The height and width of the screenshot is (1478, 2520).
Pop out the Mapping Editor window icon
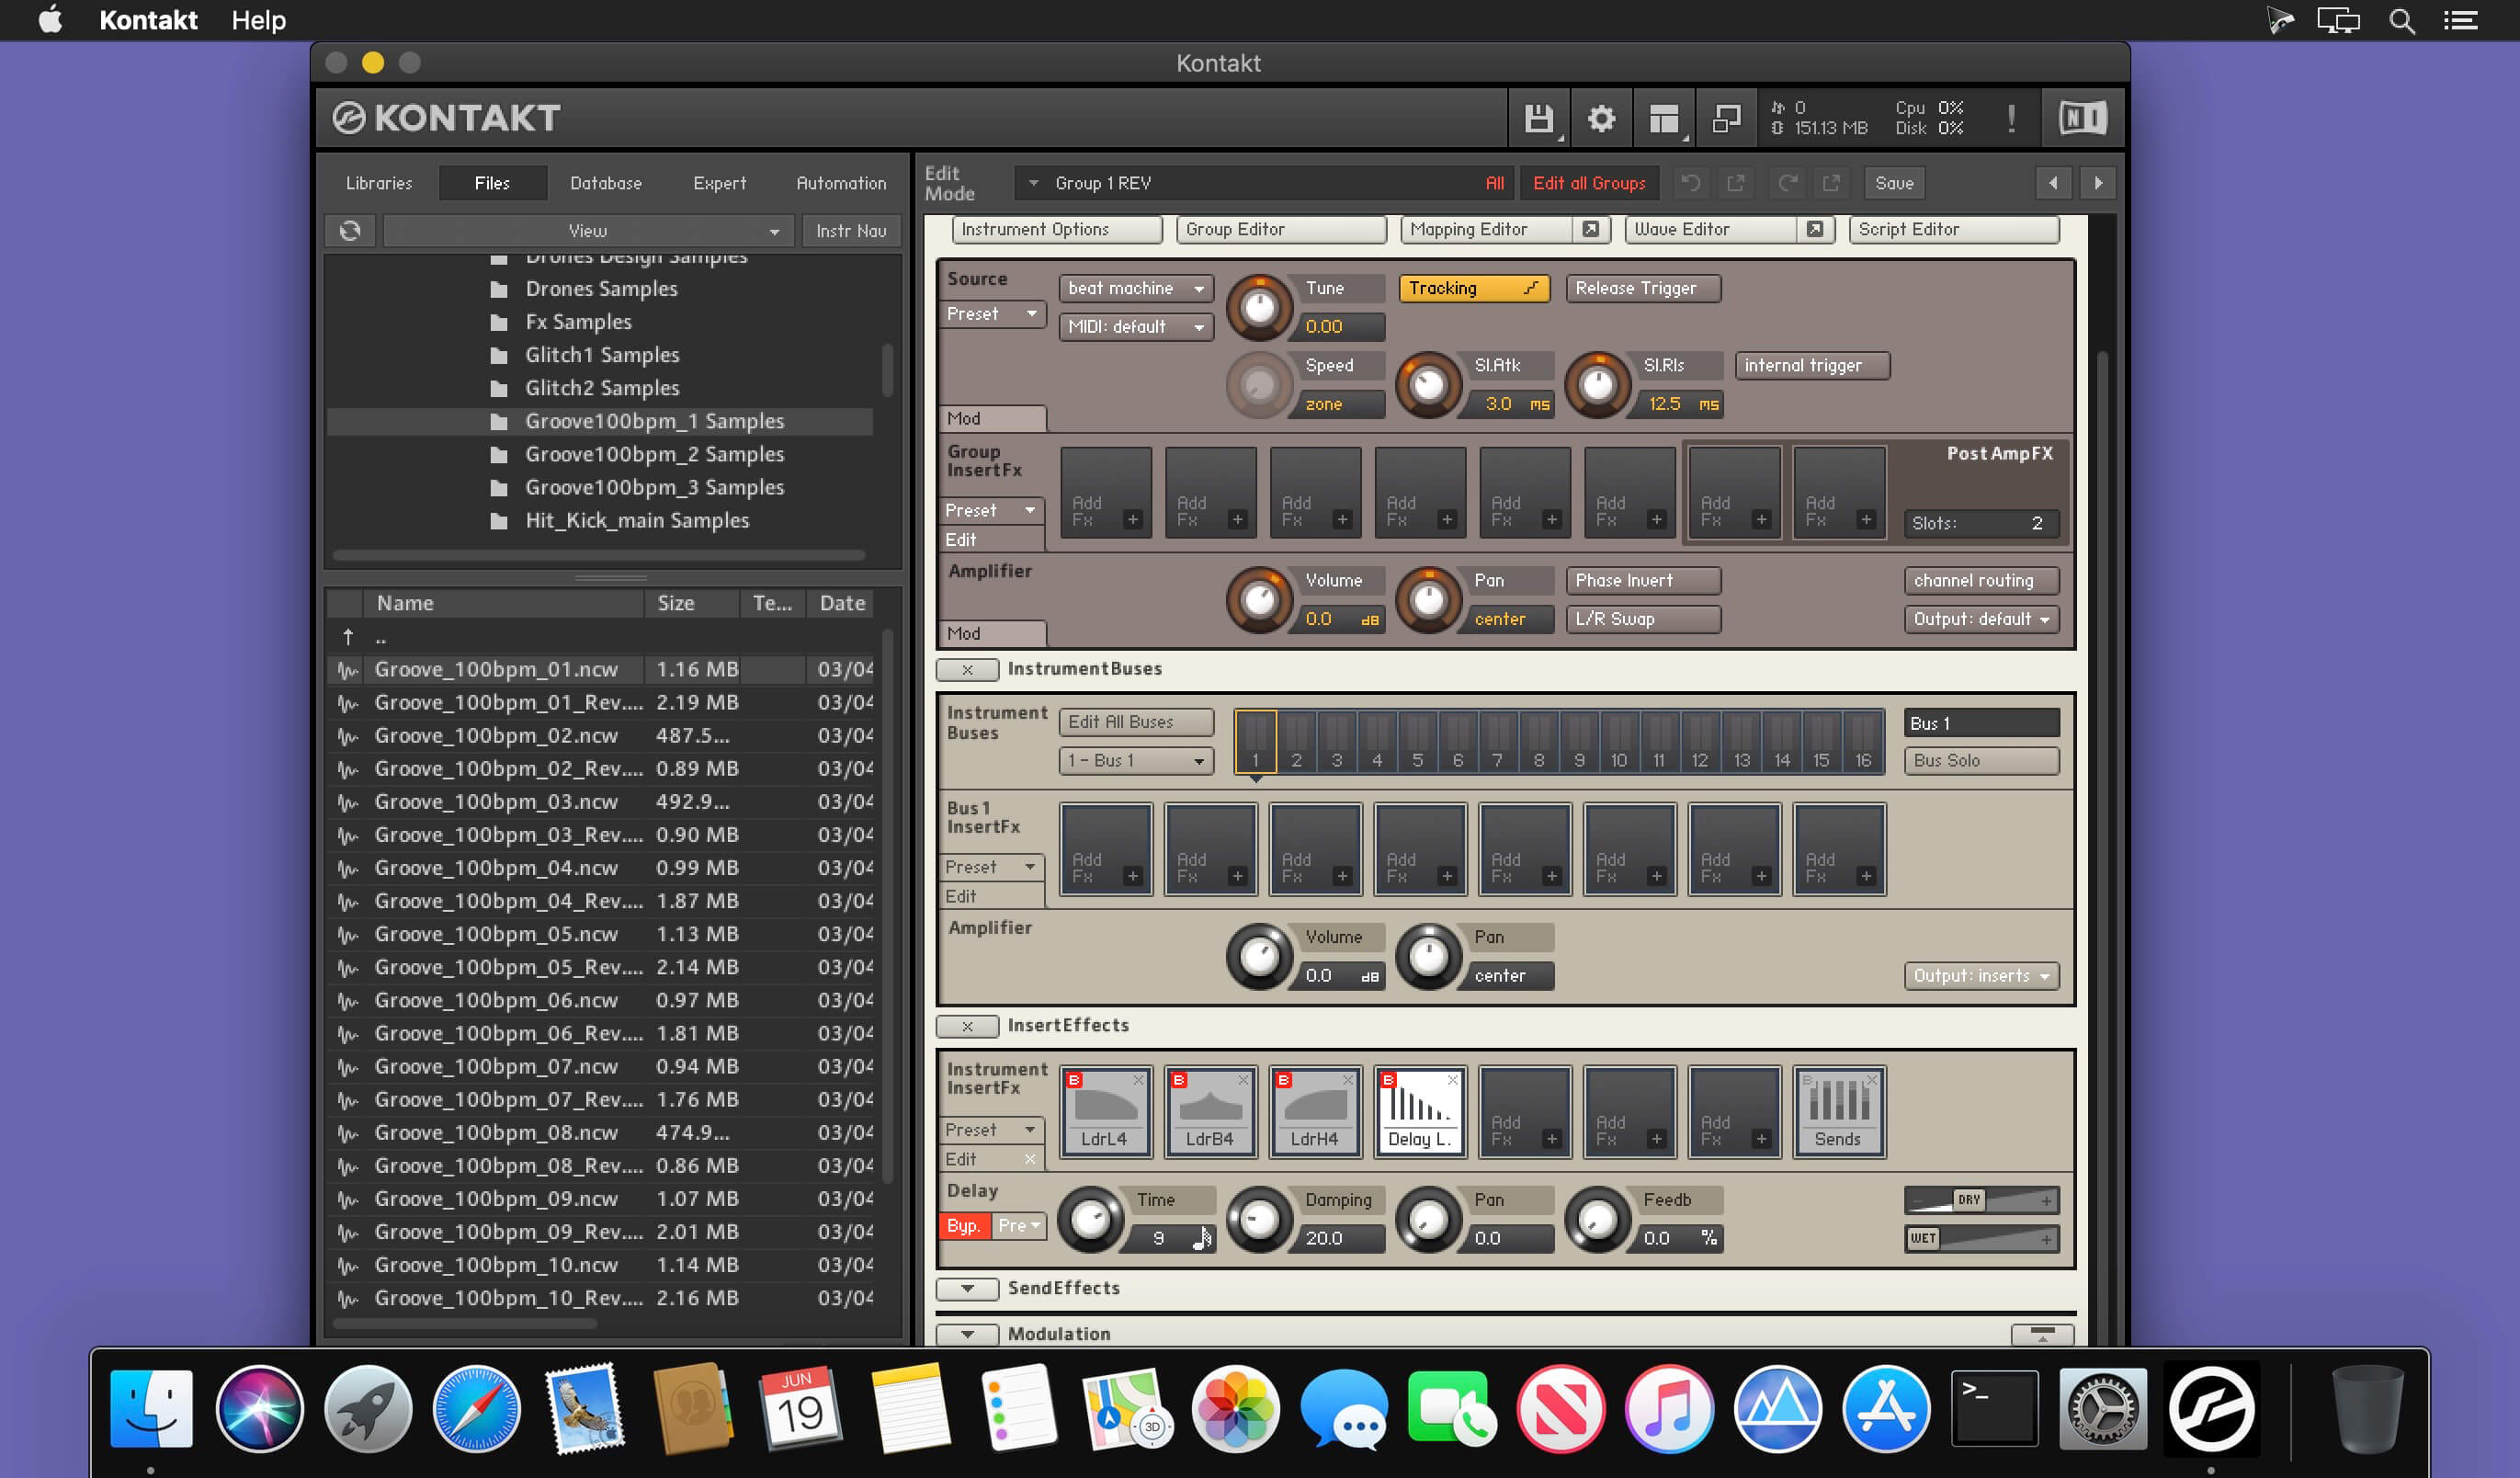(1590, 230)
